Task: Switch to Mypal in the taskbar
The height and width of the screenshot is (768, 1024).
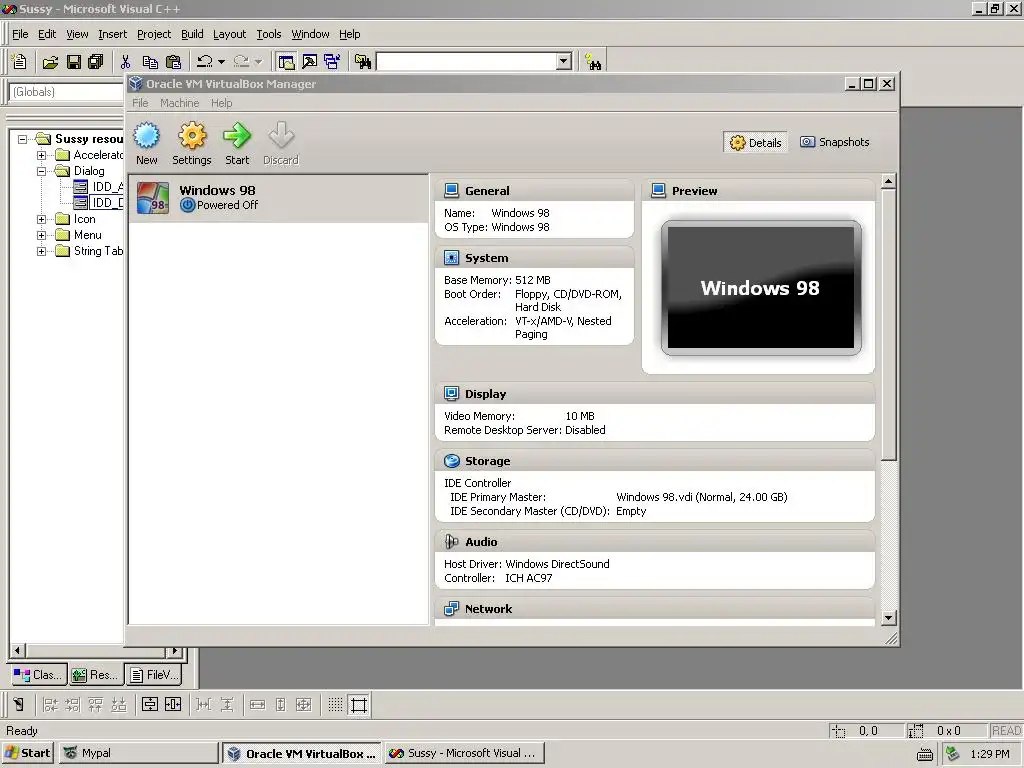Action: click(x=138, y=753)
